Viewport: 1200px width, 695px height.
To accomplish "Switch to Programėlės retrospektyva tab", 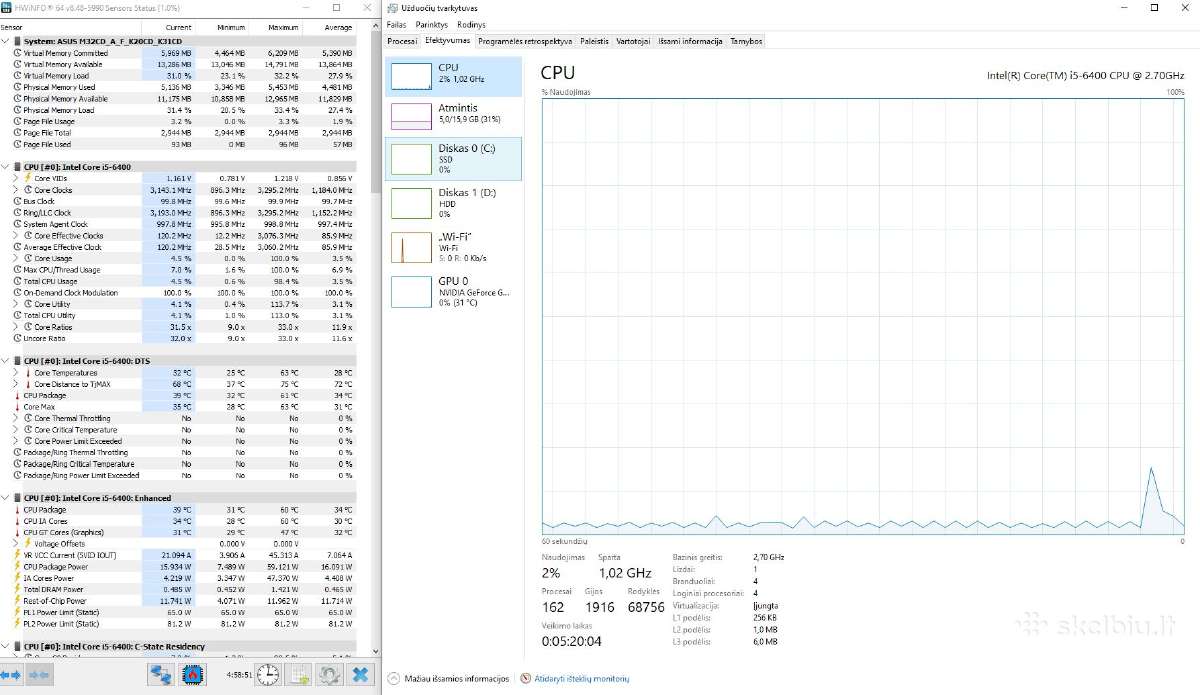I will click(525, 41).
